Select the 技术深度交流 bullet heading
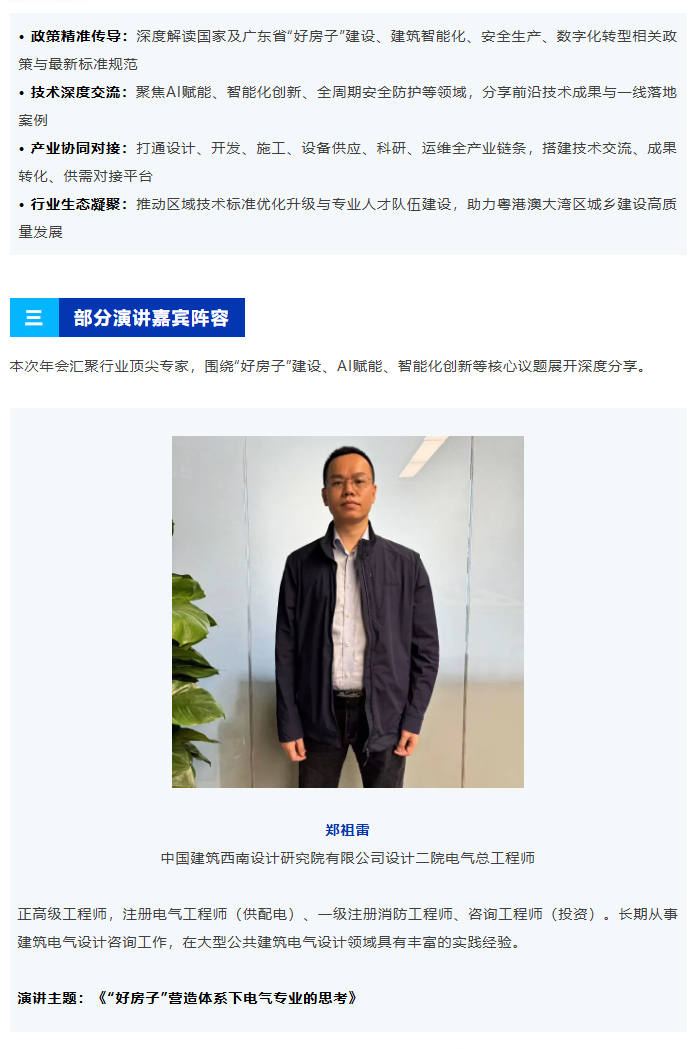 click(x=76, y=92)
